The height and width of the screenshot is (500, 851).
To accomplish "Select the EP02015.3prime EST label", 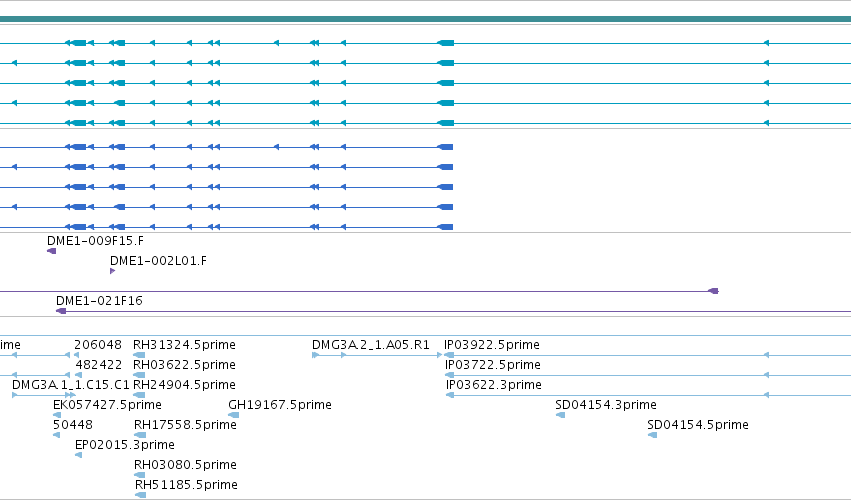I will click(x=125, y=445).
